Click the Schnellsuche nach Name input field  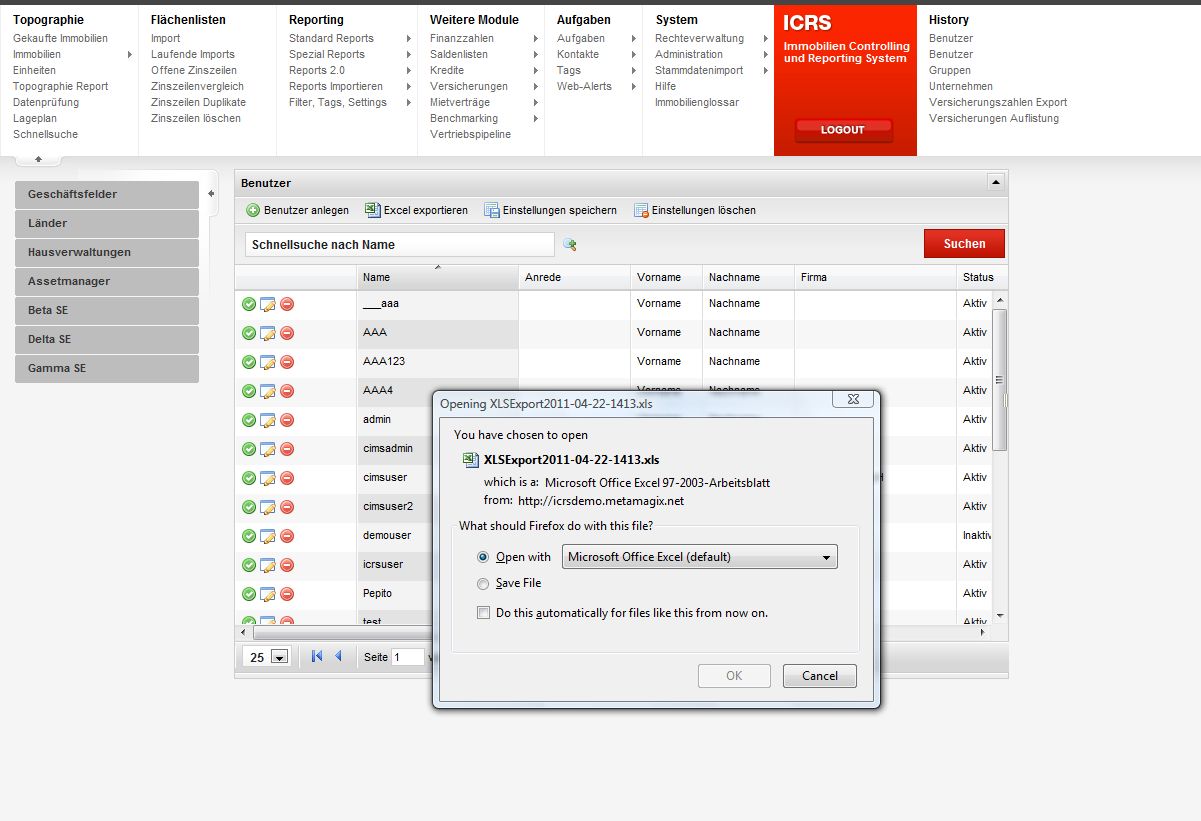coord(399,244)
